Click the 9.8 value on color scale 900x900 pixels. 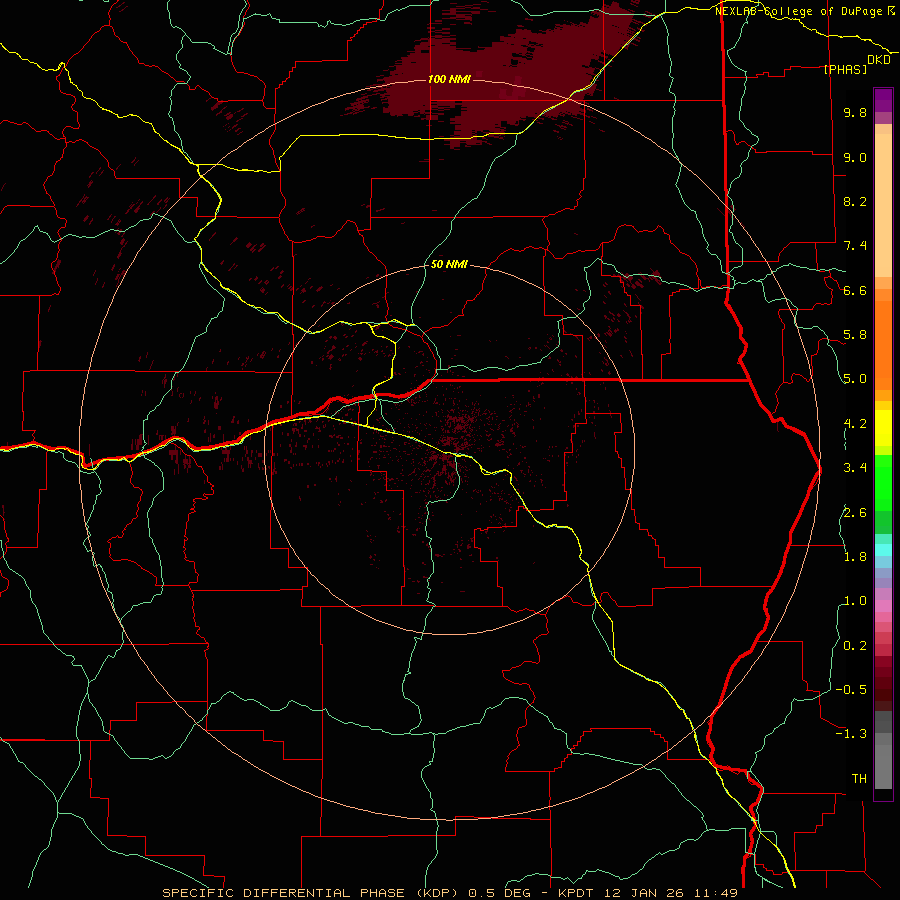(x=855, y=112)
